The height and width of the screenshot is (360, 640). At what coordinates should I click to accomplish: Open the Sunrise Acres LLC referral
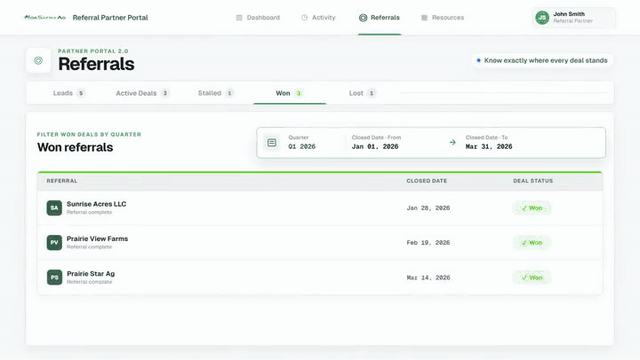pos(320,208)
